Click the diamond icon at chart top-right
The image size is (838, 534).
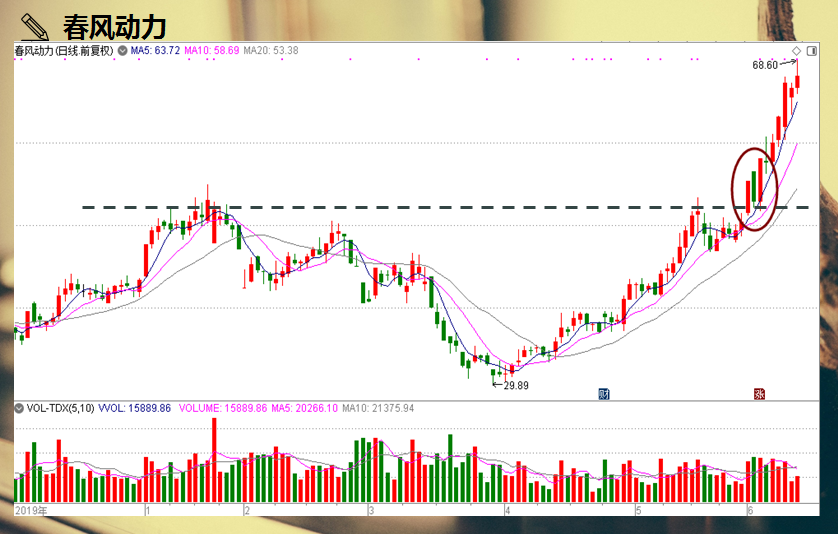(796, 50)
